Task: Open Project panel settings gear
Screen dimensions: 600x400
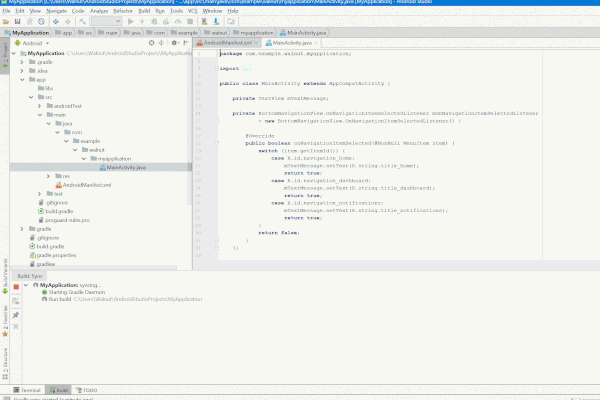Action: (x=174, y=43)
